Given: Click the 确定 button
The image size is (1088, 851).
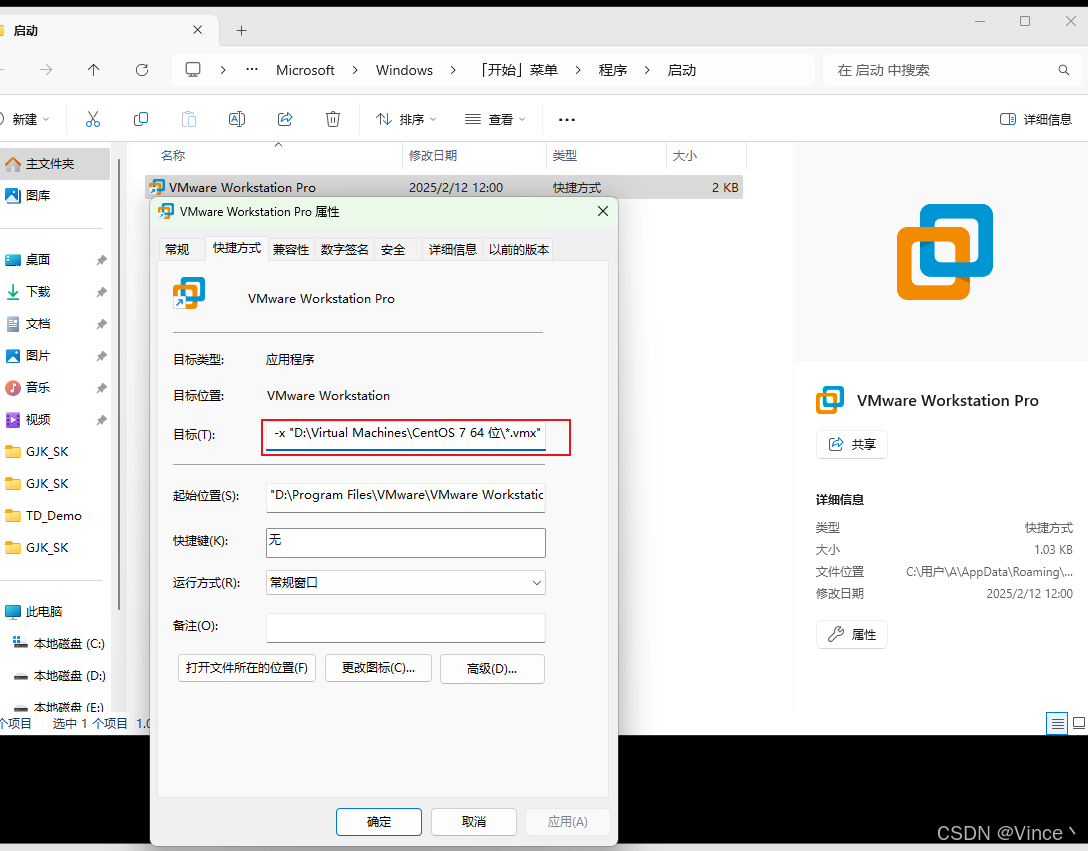Looking at the screenshot, I should (379, 822).
